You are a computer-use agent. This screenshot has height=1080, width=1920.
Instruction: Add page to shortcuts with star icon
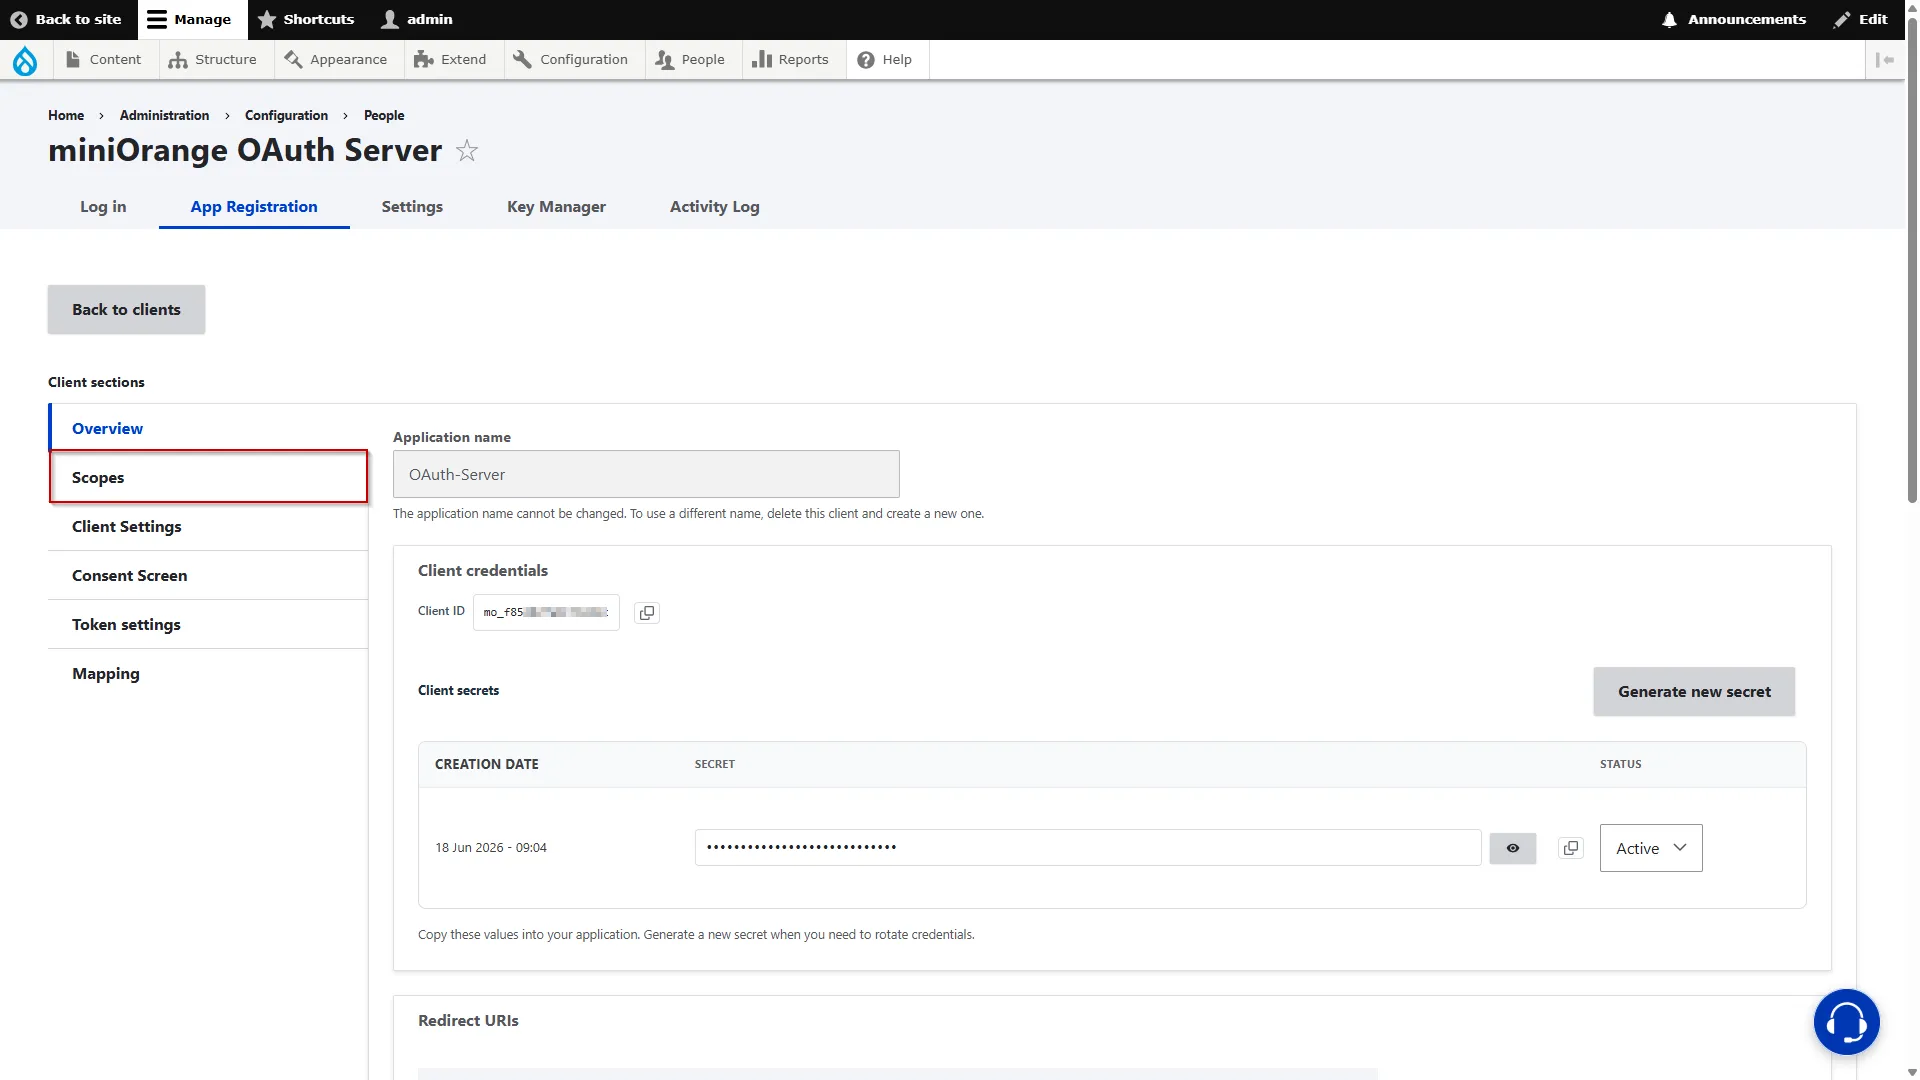coord(467,151)
